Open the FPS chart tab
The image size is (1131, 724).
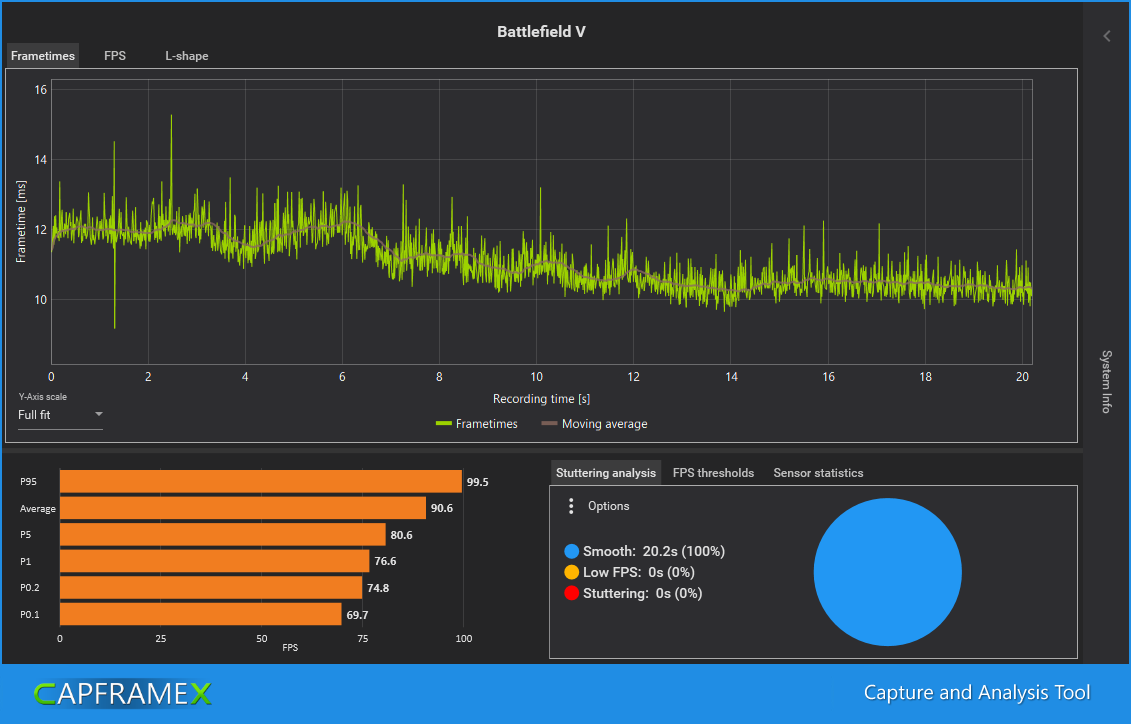[x=115, y=56]
